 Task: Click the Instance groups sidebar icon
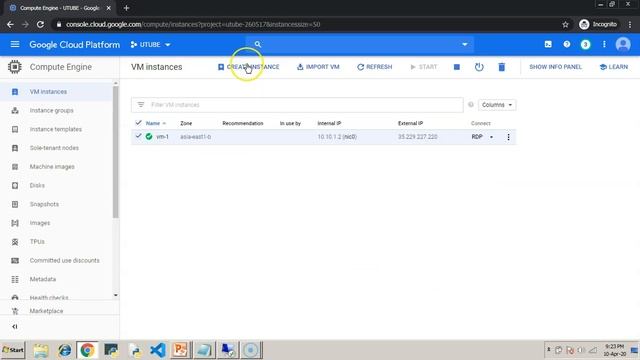click(x=15, y=111)
